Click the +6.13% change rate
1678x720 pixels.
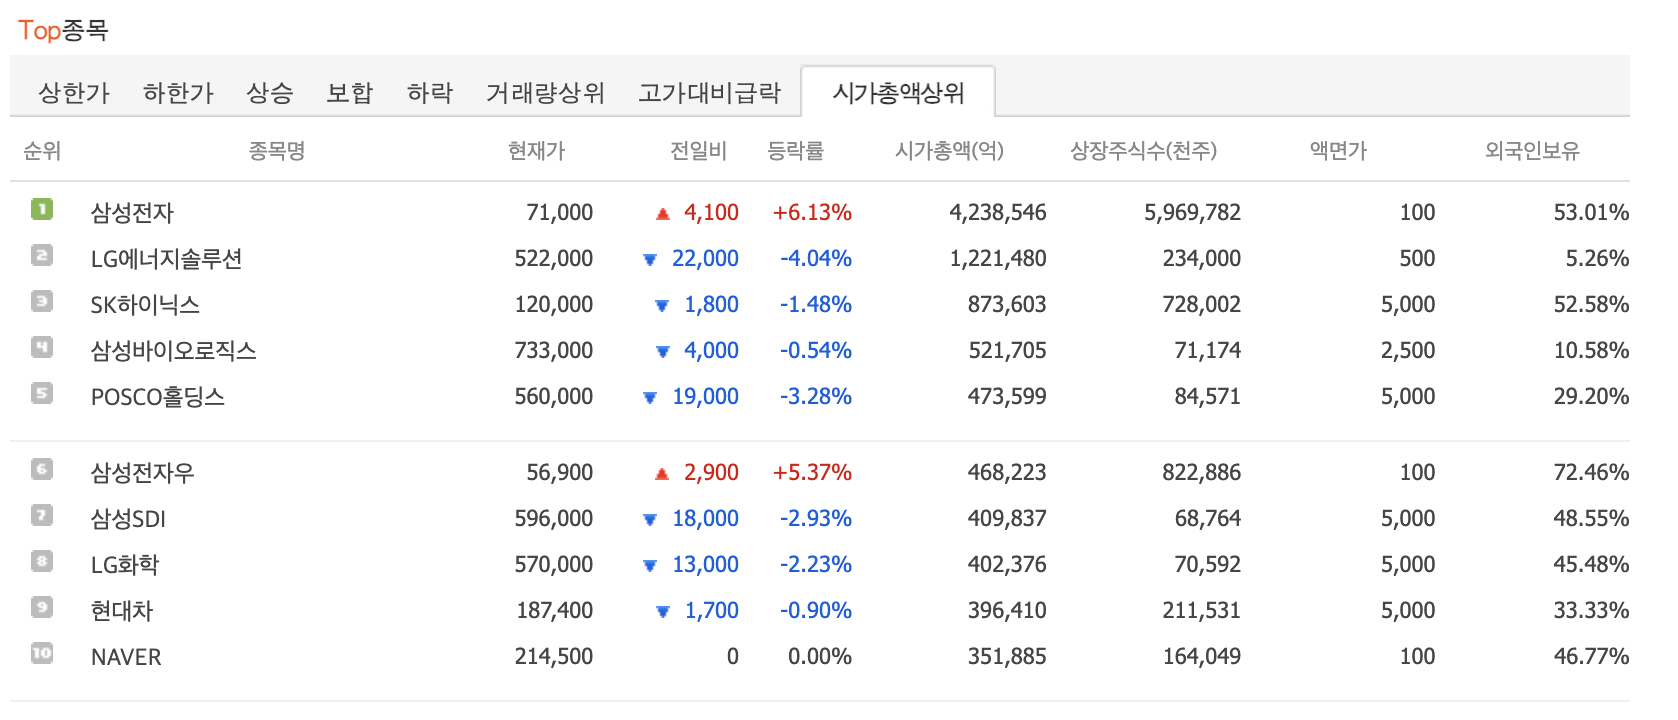coord(812,212)
